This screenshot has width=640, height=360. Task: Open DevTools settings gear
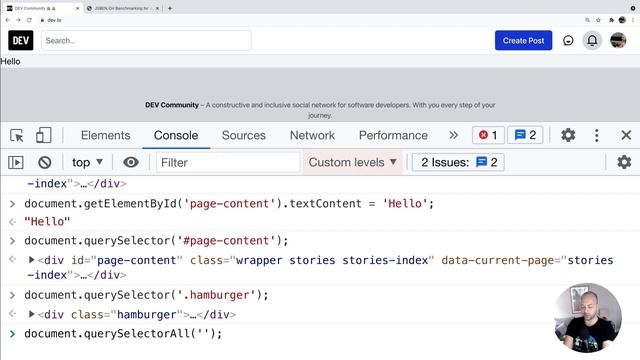(x=568, y=135)
